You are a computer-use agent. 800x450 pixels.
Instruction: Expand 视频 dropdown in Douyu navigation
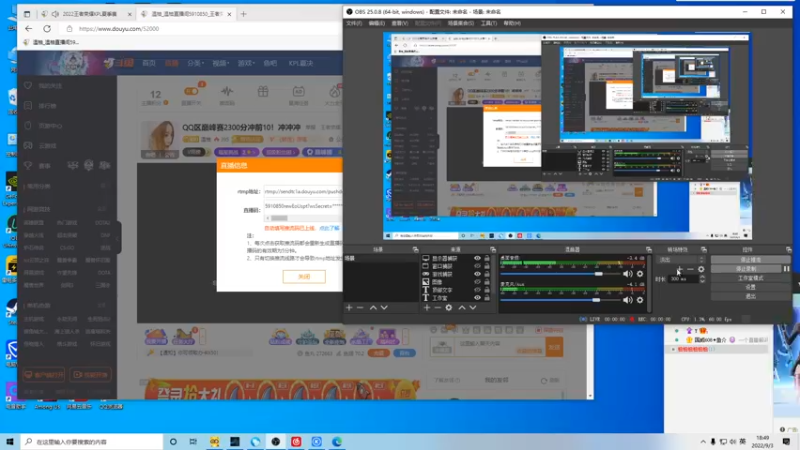pyautogui.click(x=221, y=63)
